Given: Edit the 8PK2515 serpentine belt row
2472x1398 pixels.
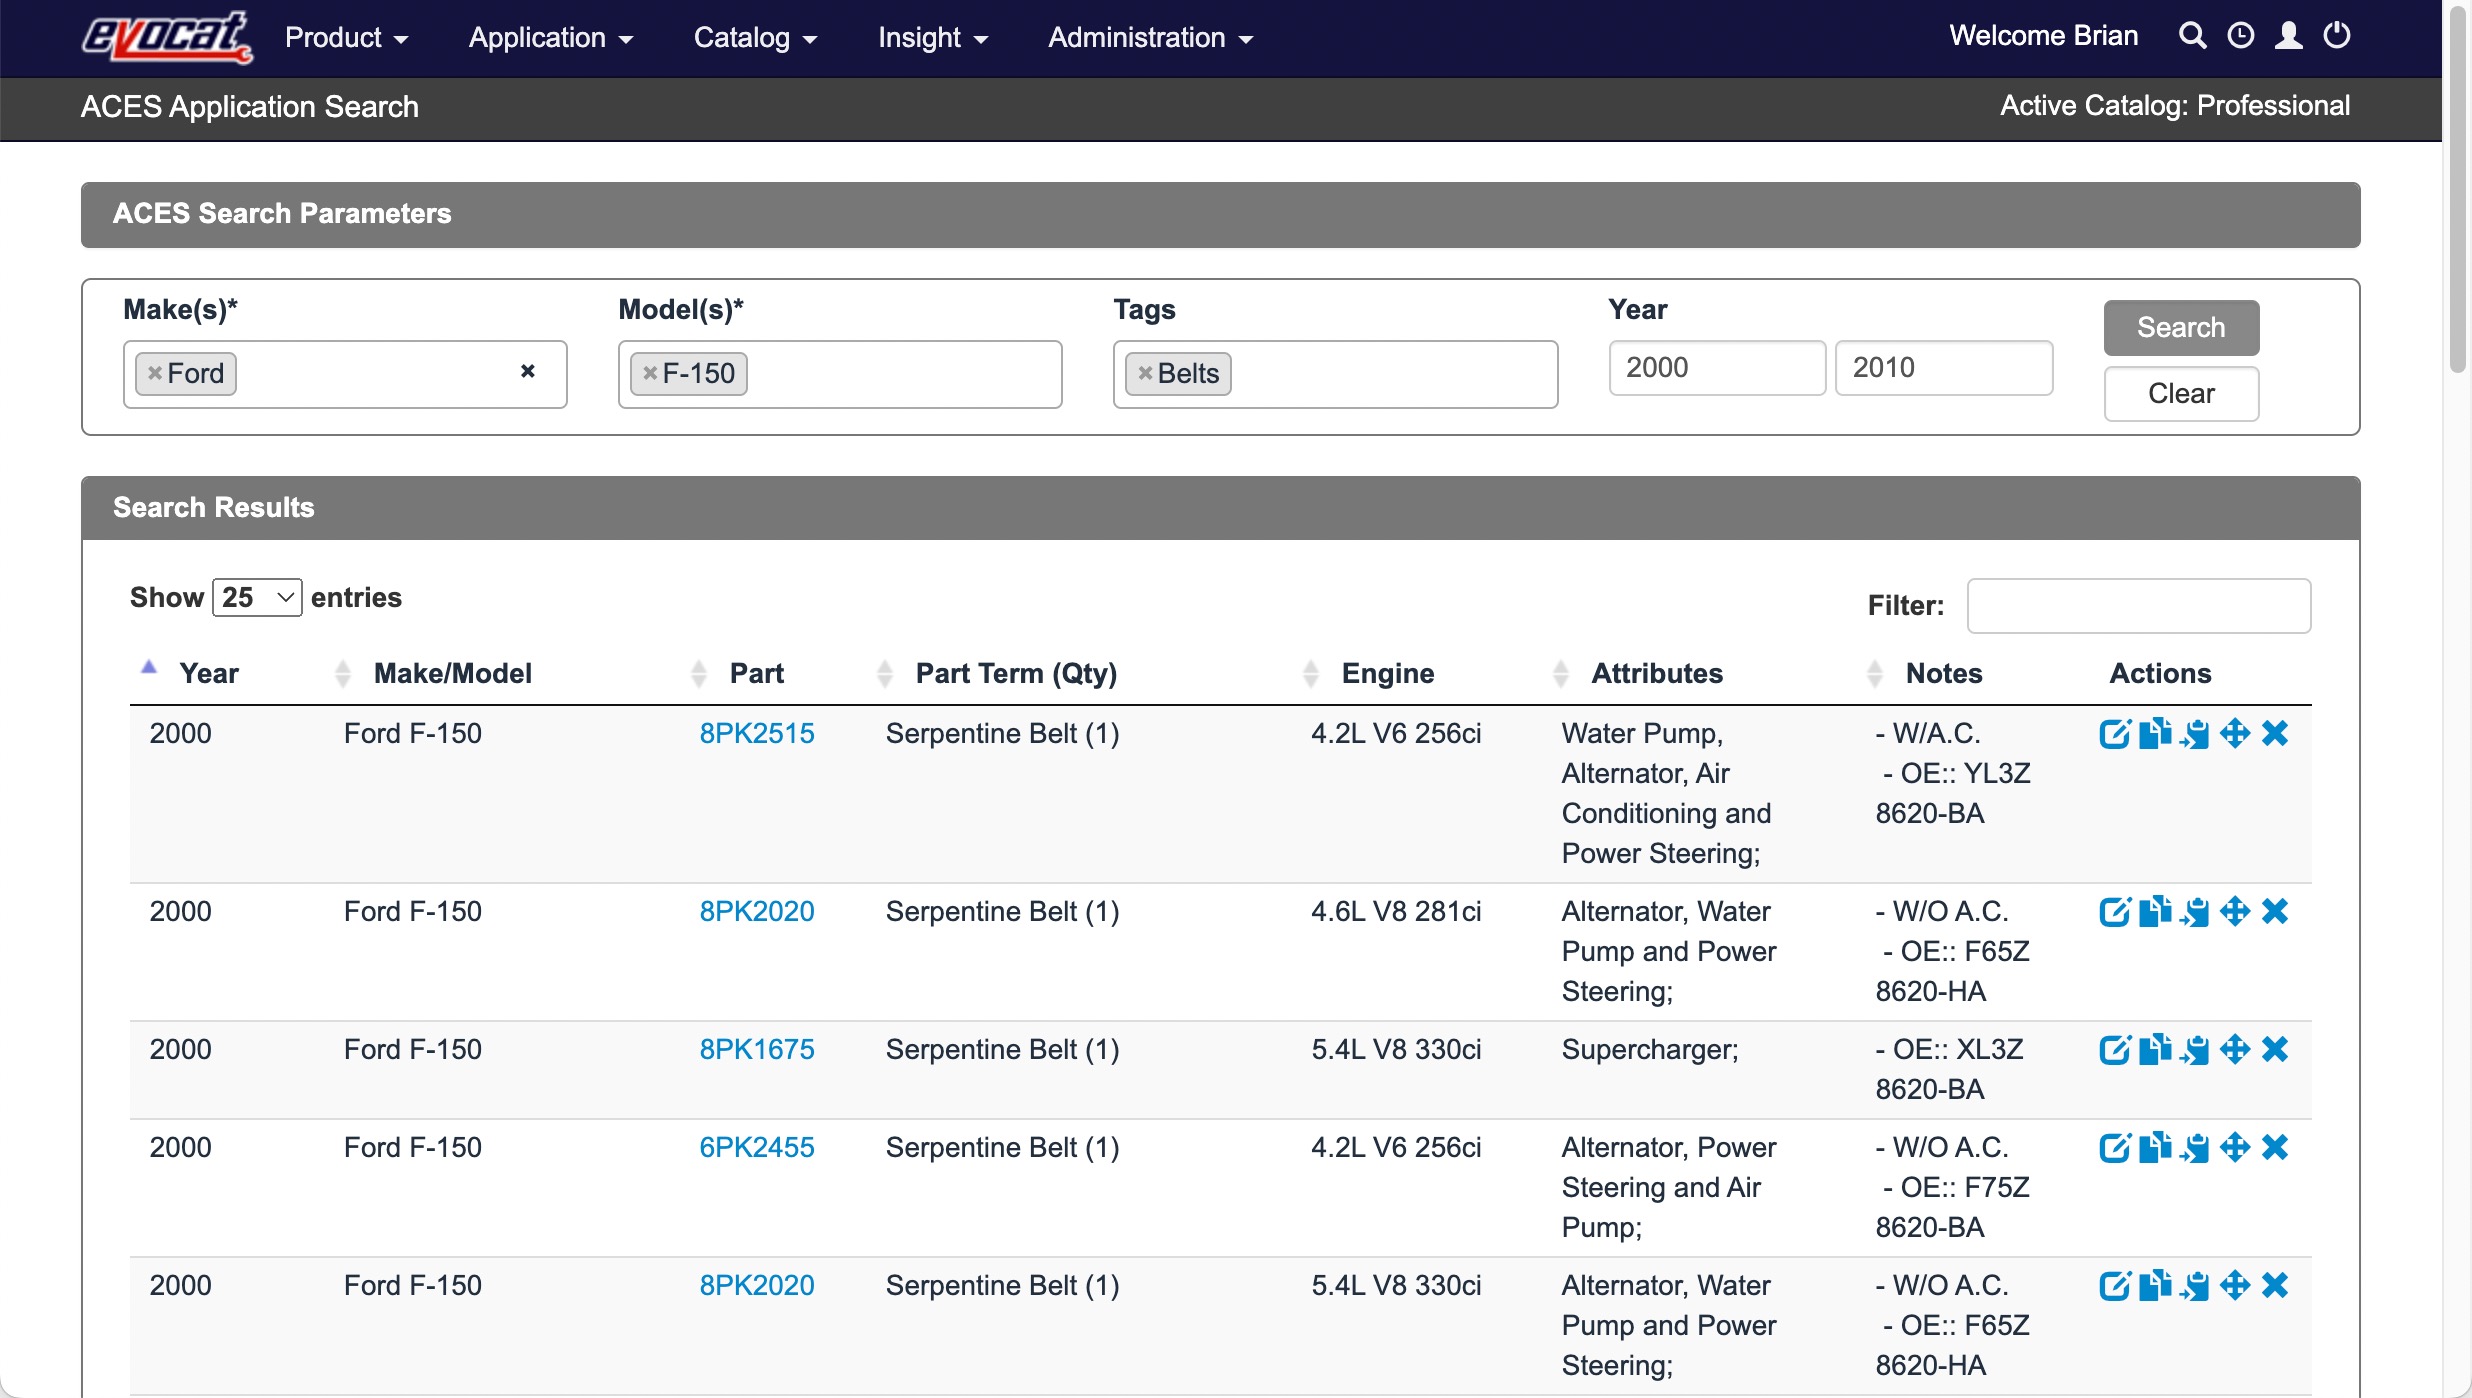Looking at the screenshot, I should tap(2115, 733).
